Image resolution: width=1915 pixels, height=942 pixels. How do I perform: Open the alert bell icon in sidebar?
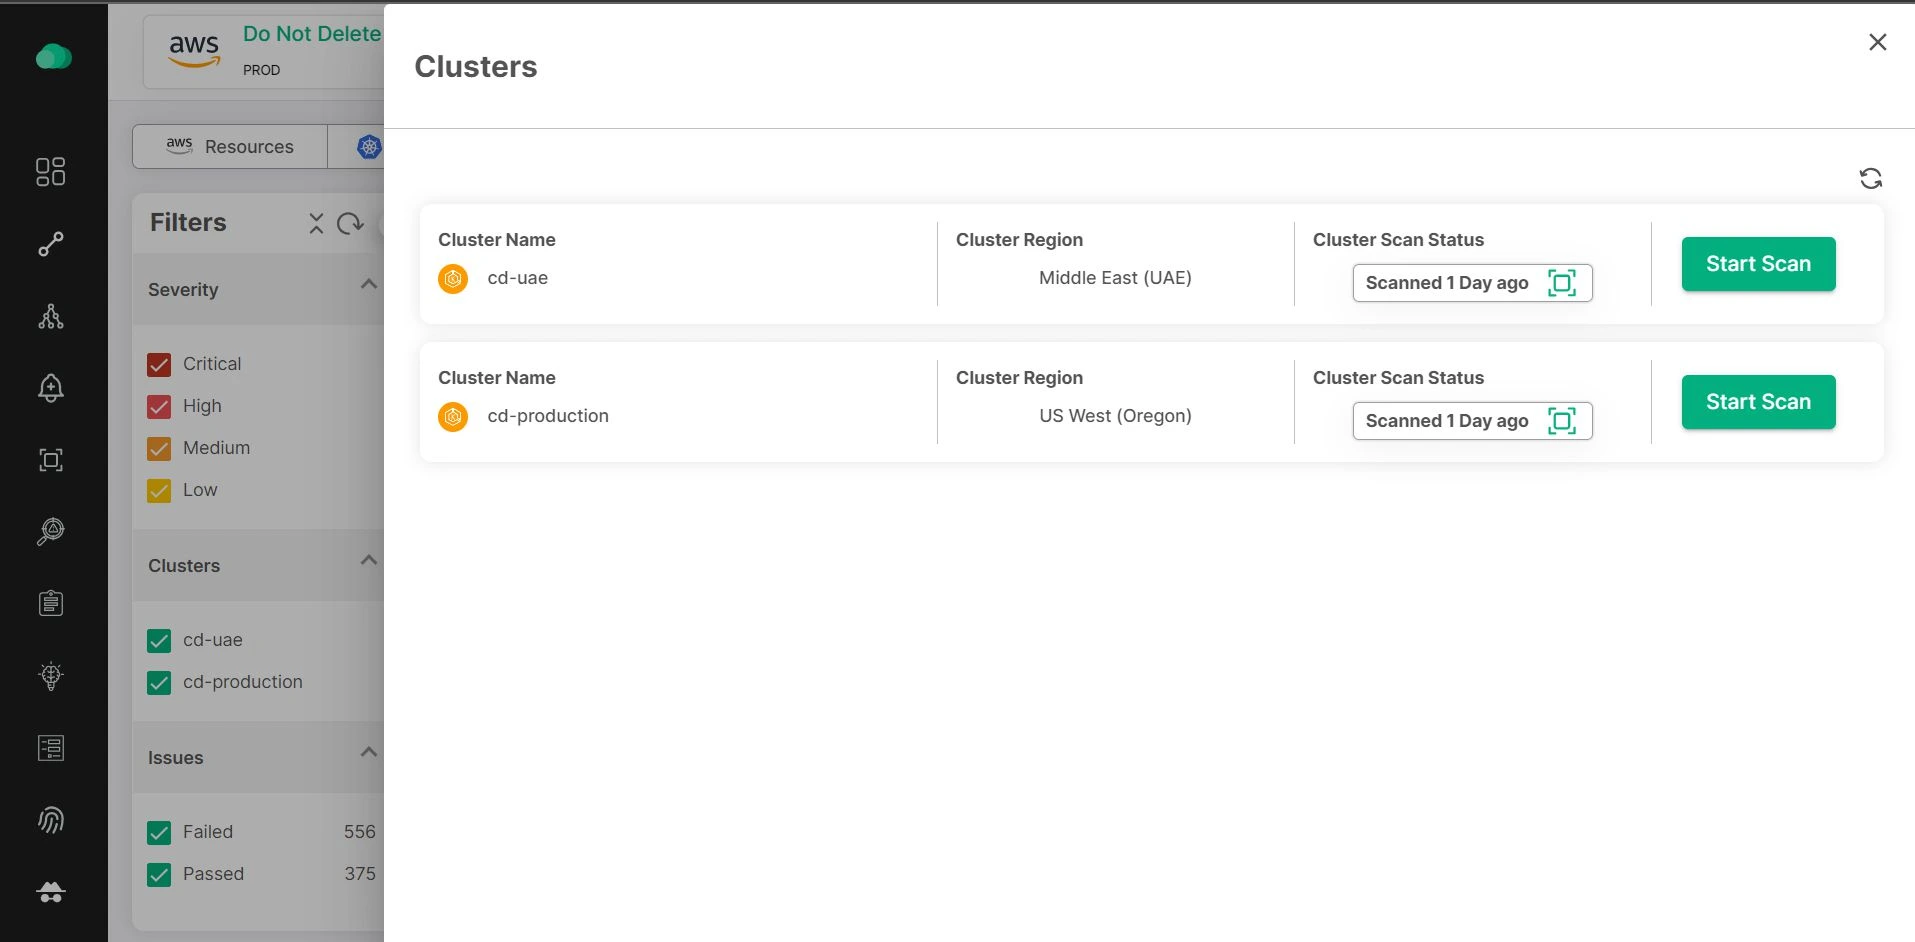coord(51,388)
